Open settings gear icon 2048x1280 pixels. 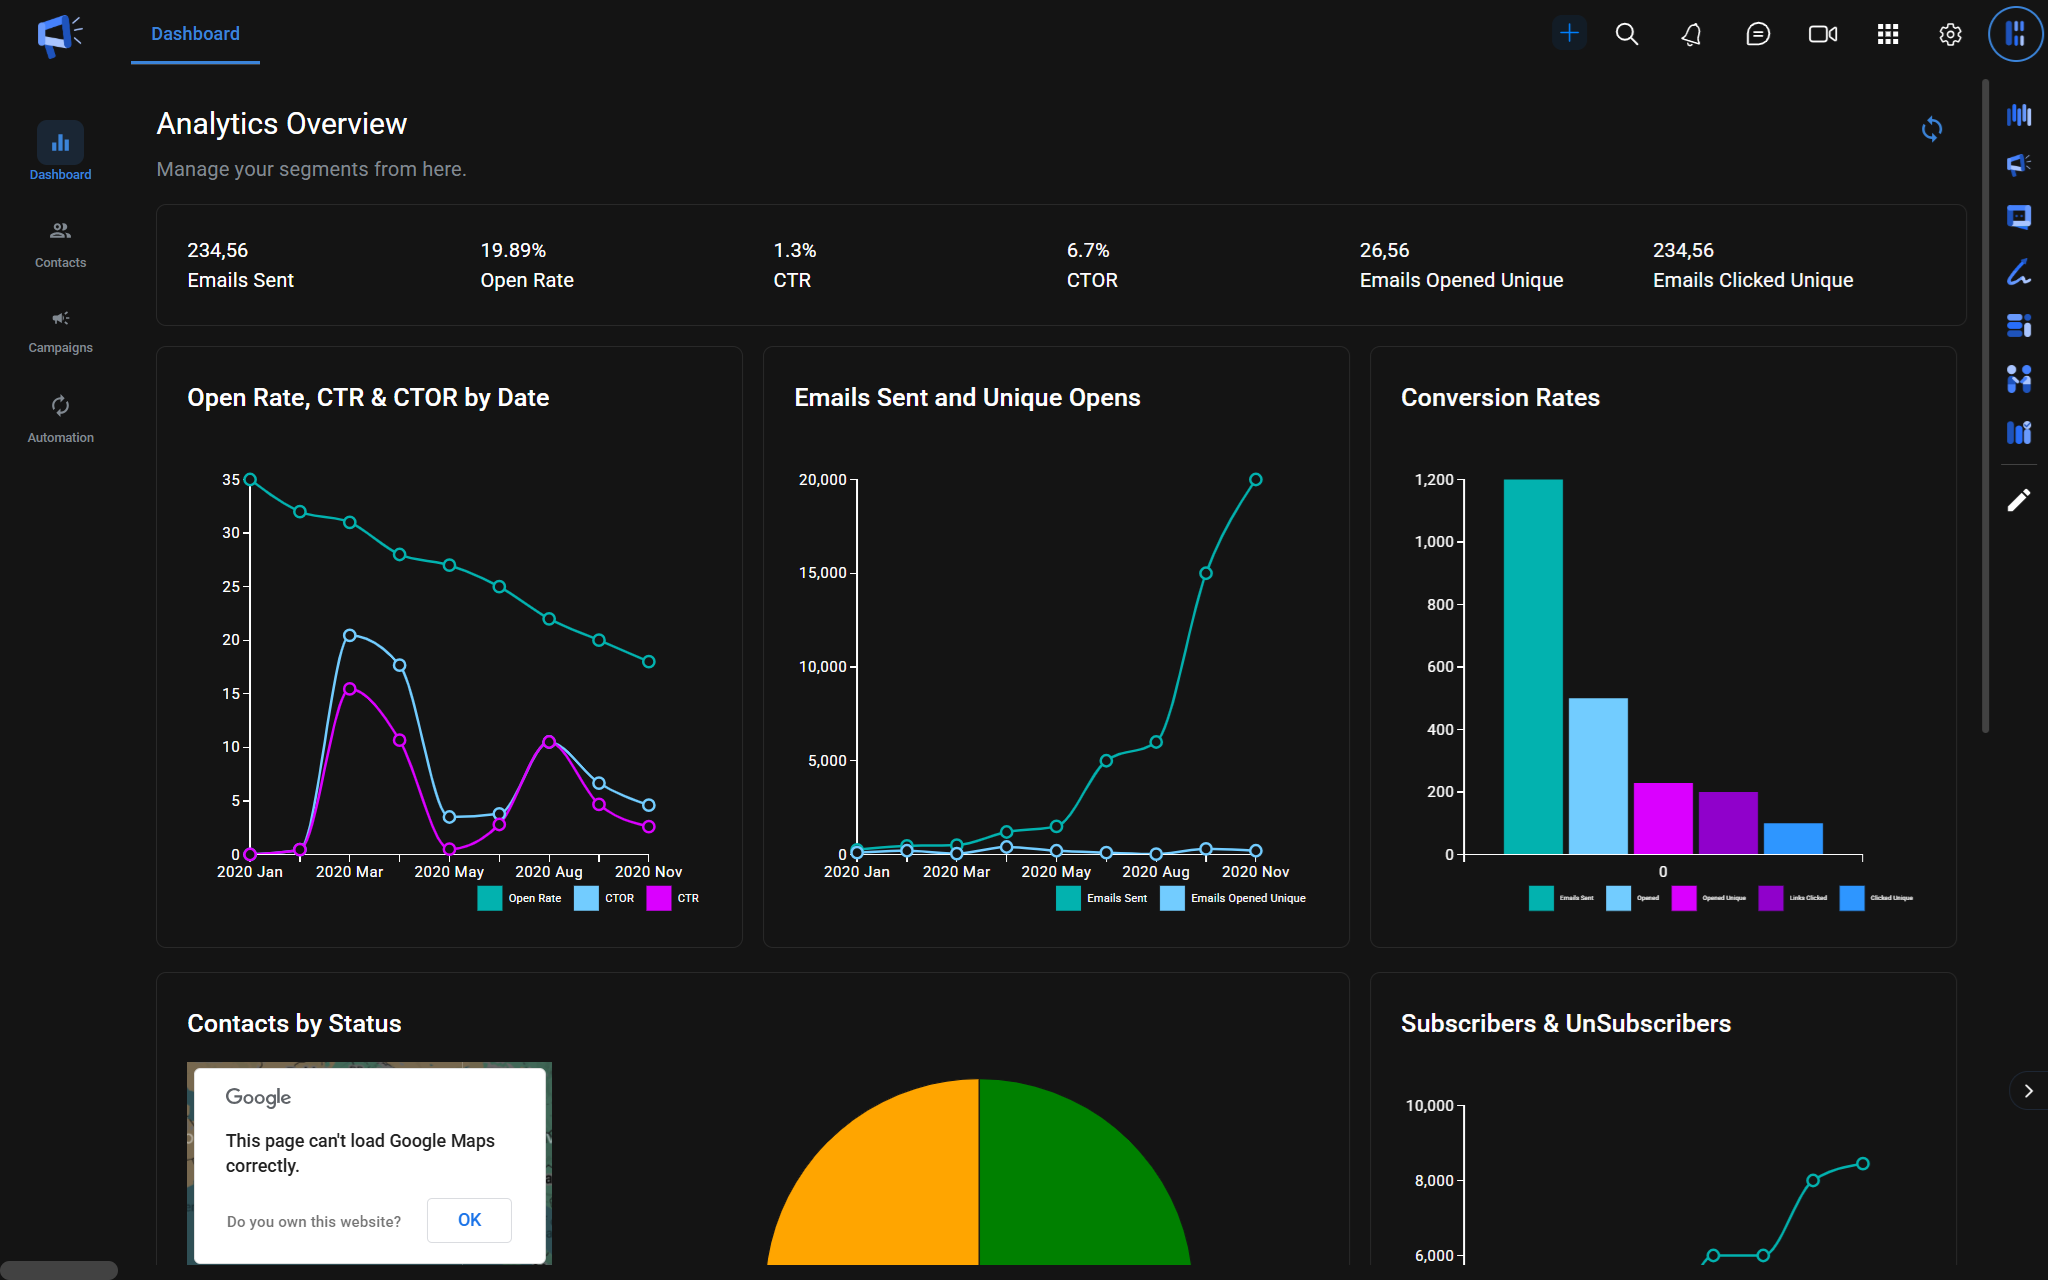tap(1950, 34)
